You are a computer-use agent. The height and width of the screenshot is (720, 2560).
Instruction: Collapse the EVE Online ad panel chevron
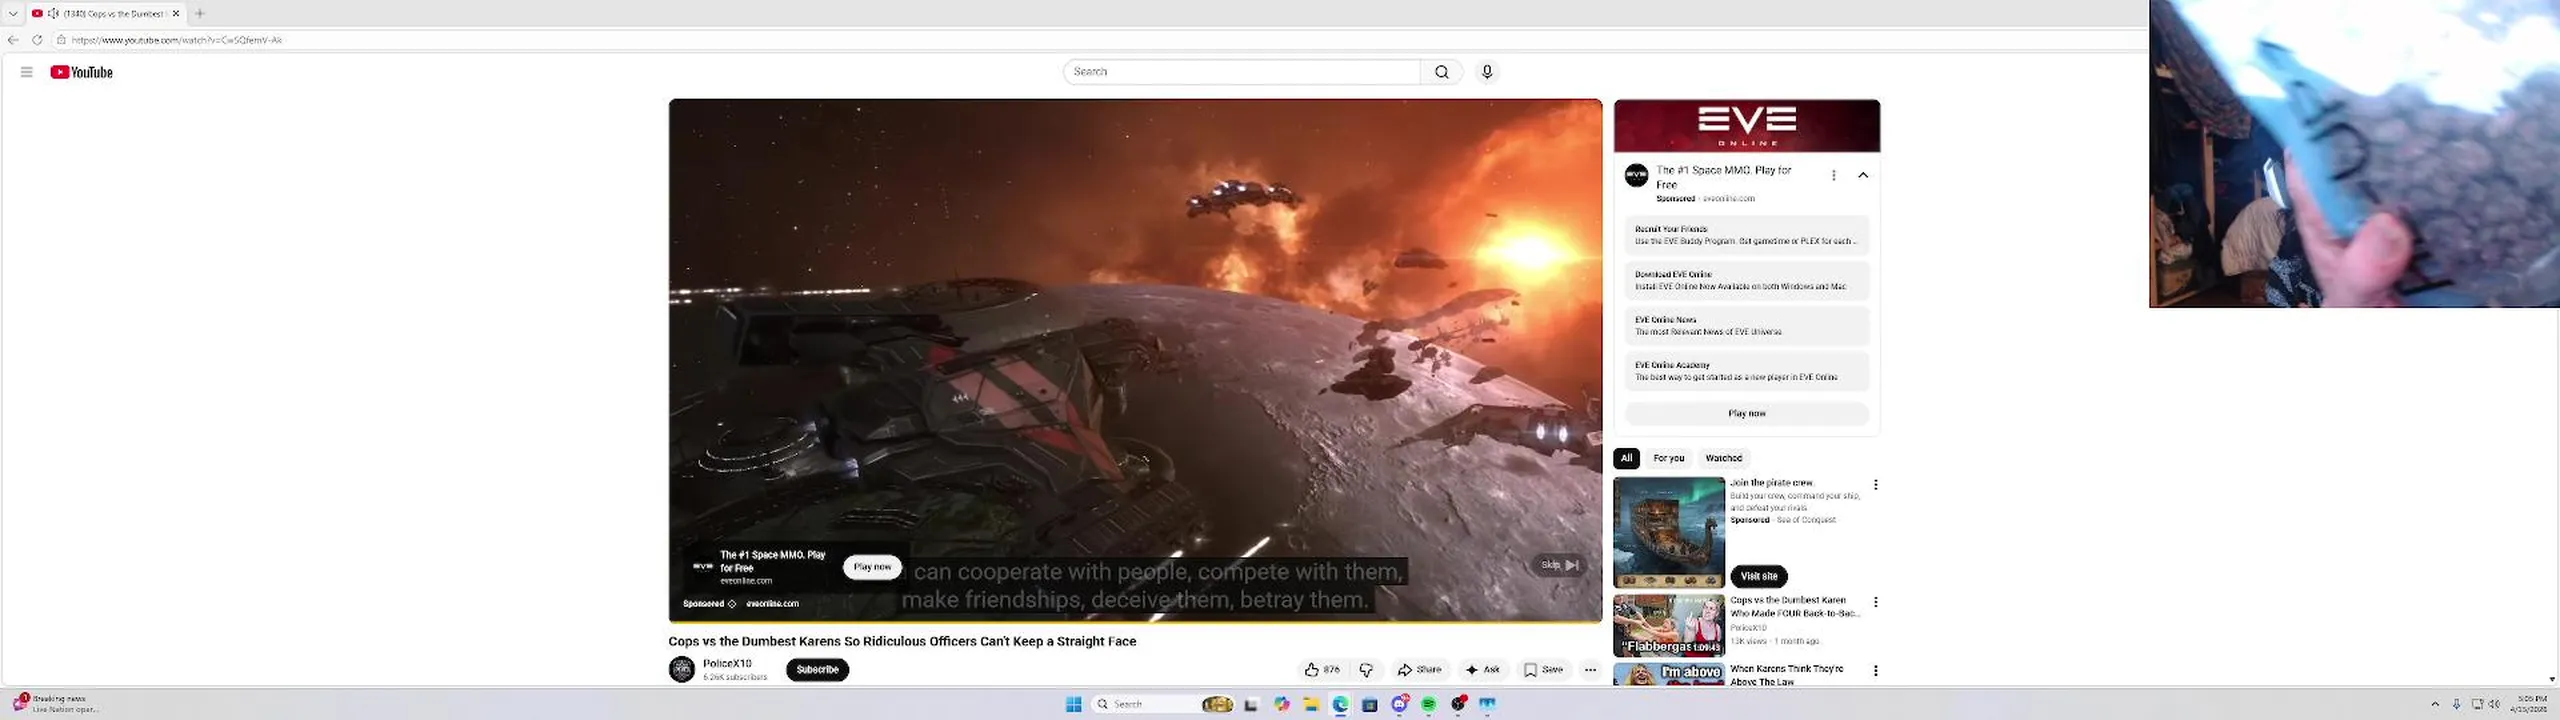pos(1863,175)
